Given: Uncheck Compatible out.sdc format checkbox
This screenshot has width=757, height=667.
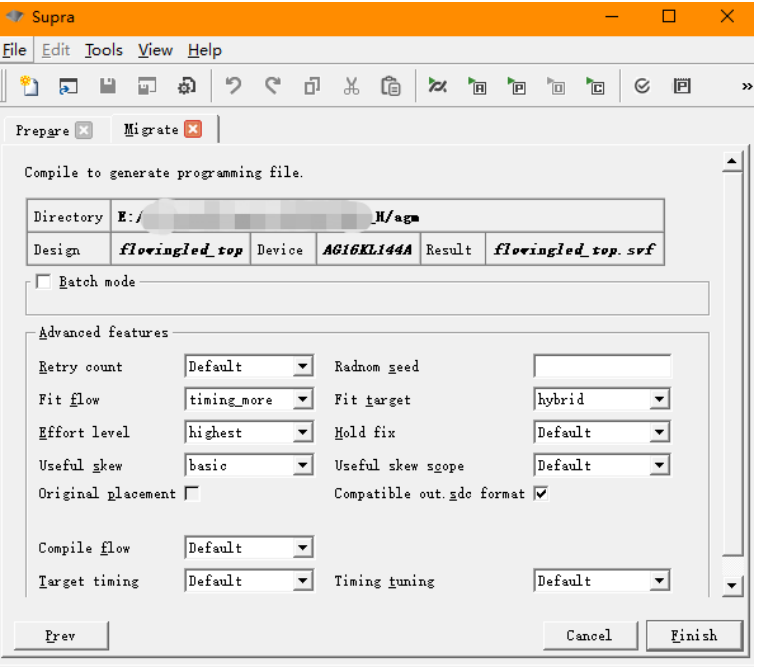Looking at the screenshot, I should [541, 493].
